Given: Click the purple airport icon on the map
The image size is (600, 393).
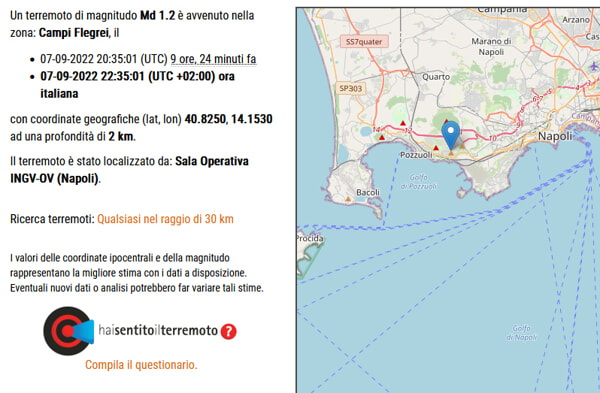Looking at the screenshot, I should coord(594,66).
